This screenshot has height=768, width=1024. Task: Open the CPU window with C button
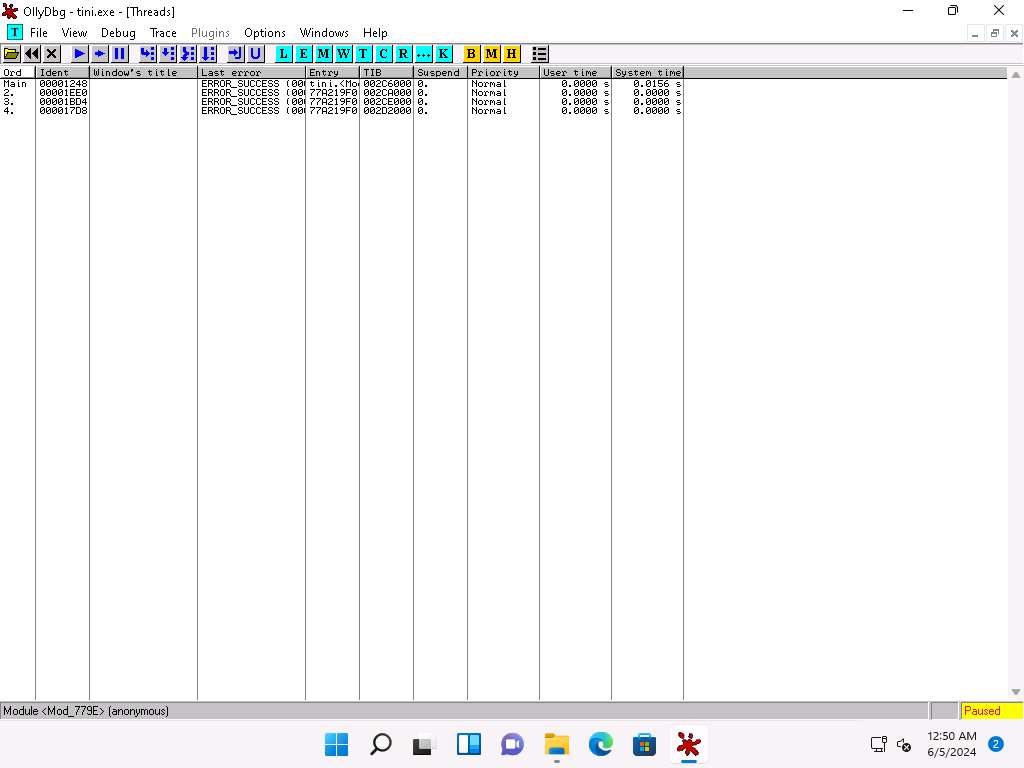[x=383, y=53]
